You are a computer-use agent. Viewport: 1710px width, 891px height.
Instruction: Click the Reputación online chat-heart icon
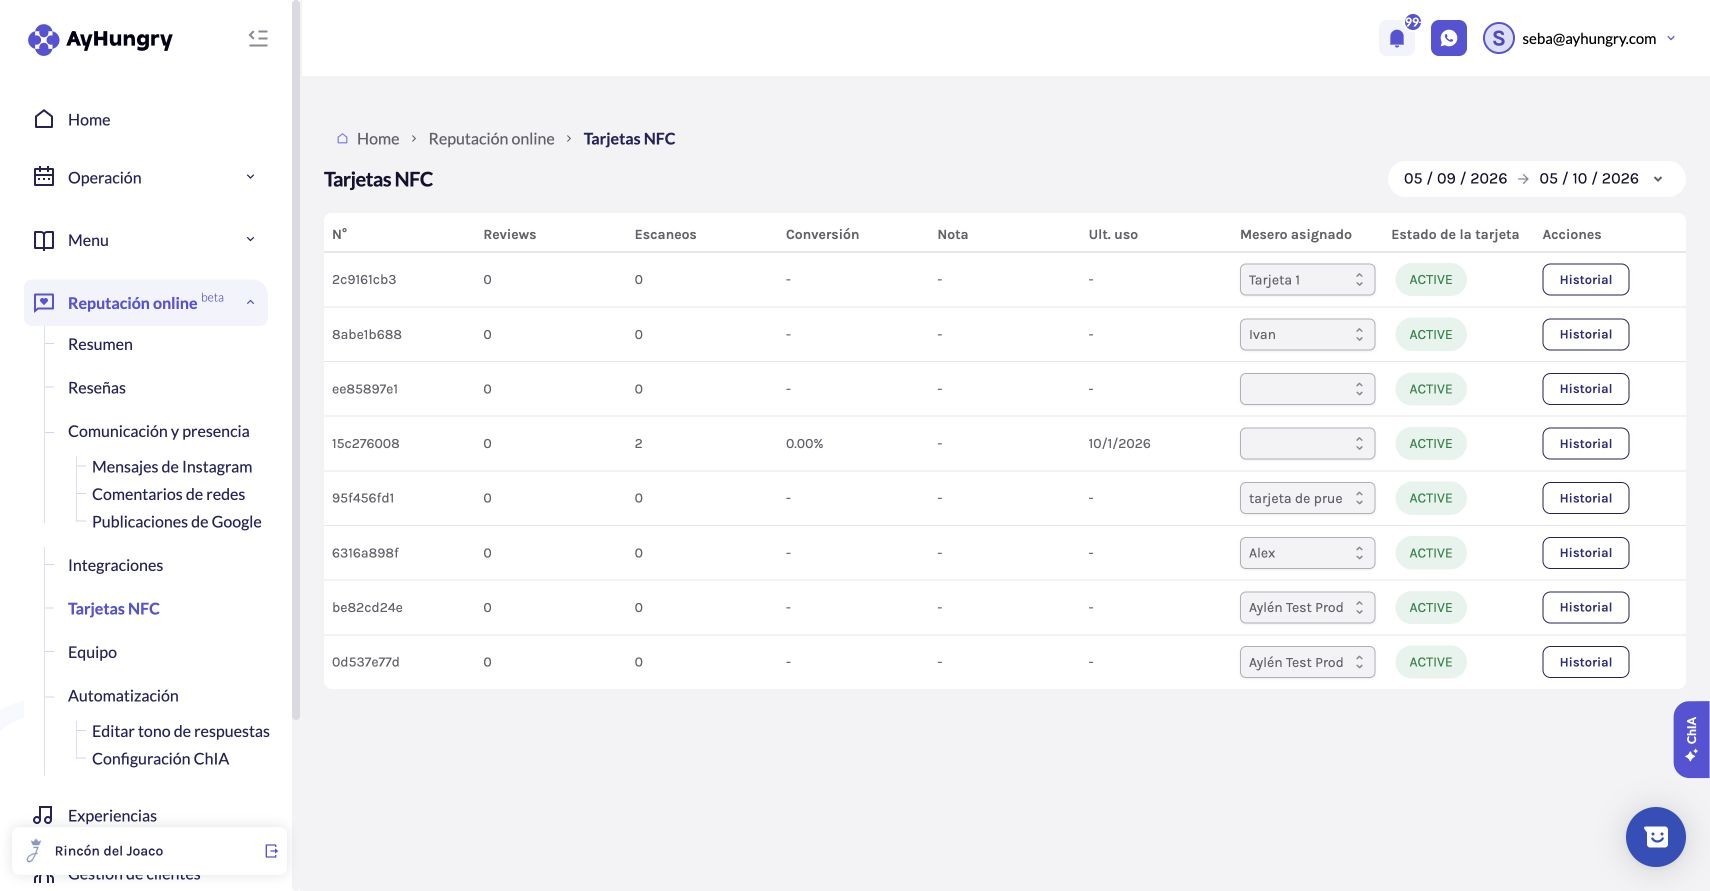[x=44, y=303]
